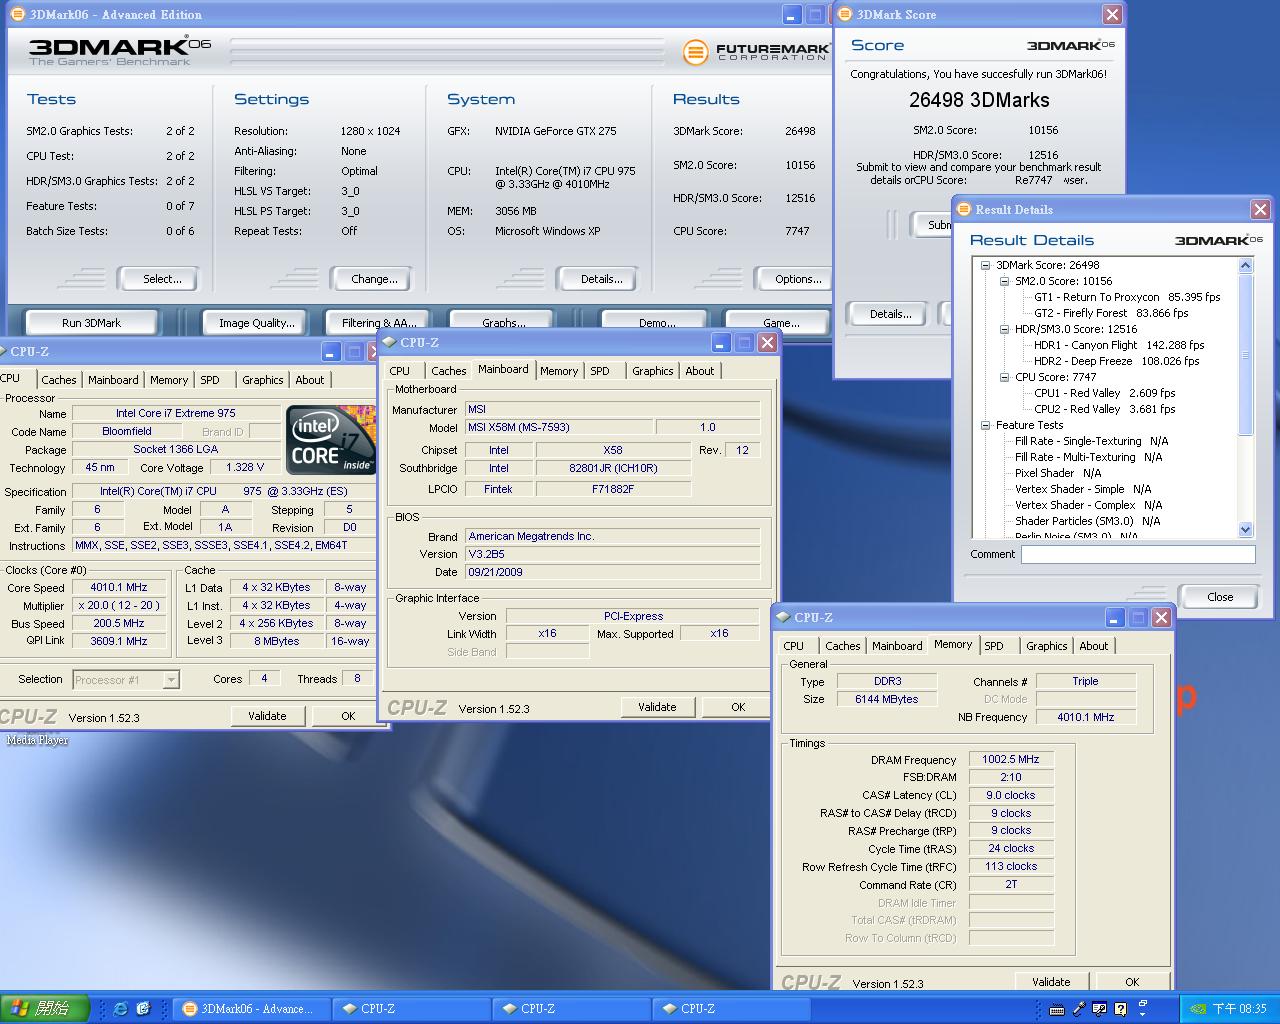
Task: Click the Futuremark Corporation logo
Action: tap(756, 52)
